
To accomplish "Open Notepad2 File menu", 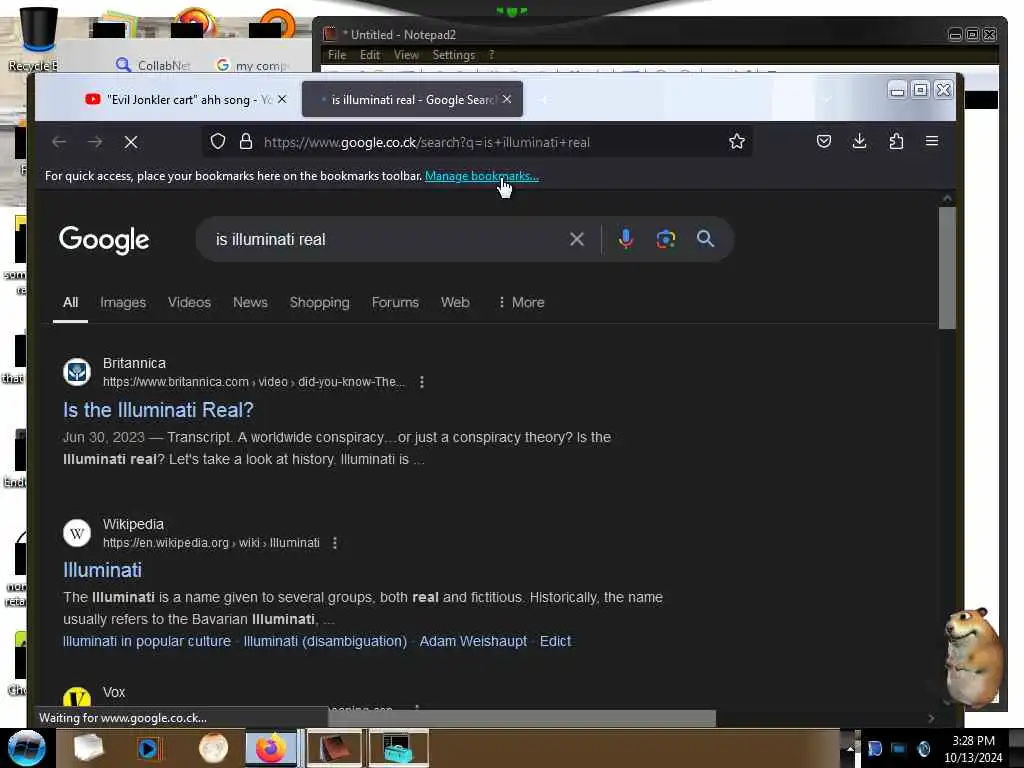I will pyautogui.click(x=336, y=55).
